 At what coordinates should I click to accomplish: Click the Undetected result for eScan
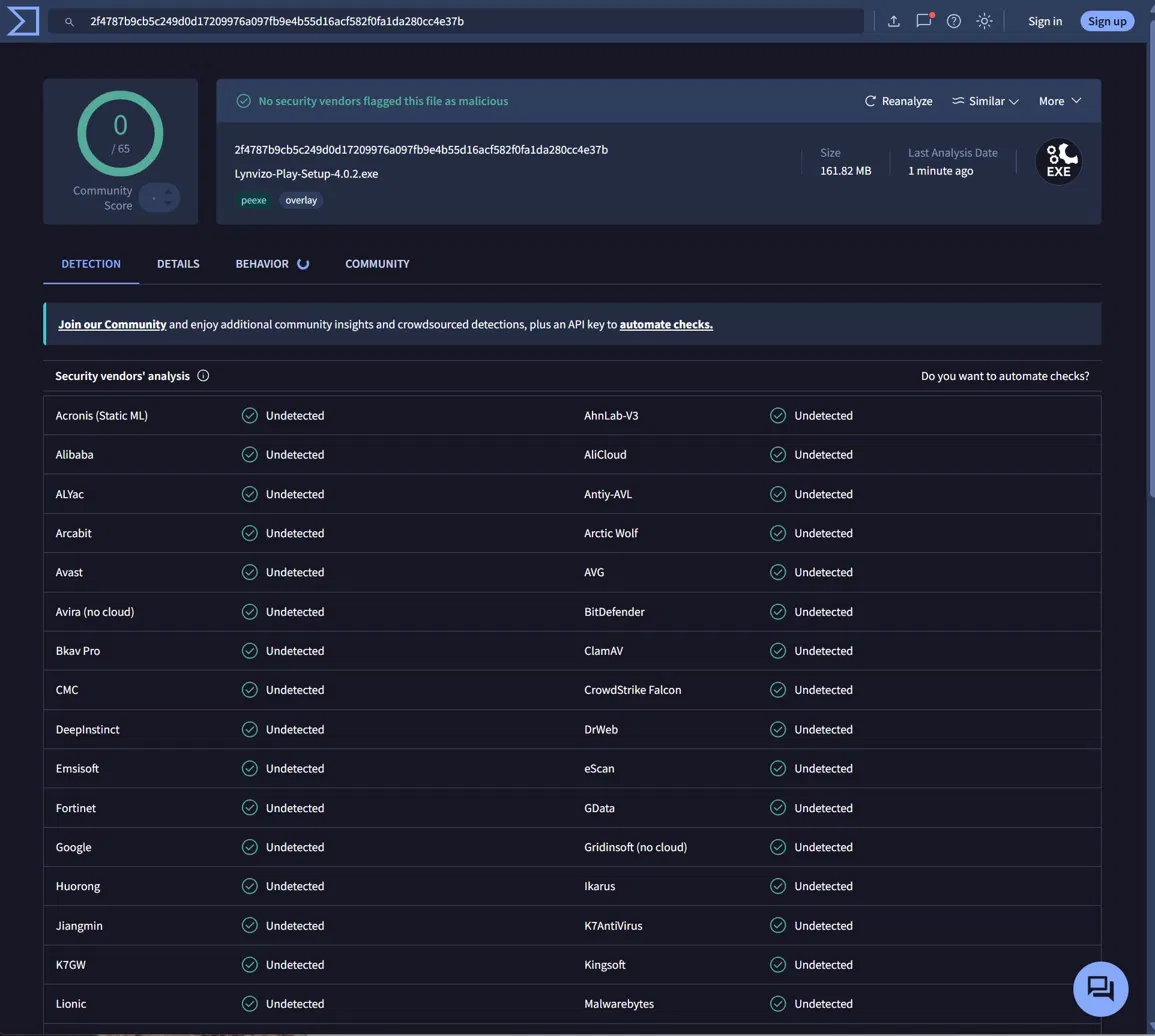point(824,769)
